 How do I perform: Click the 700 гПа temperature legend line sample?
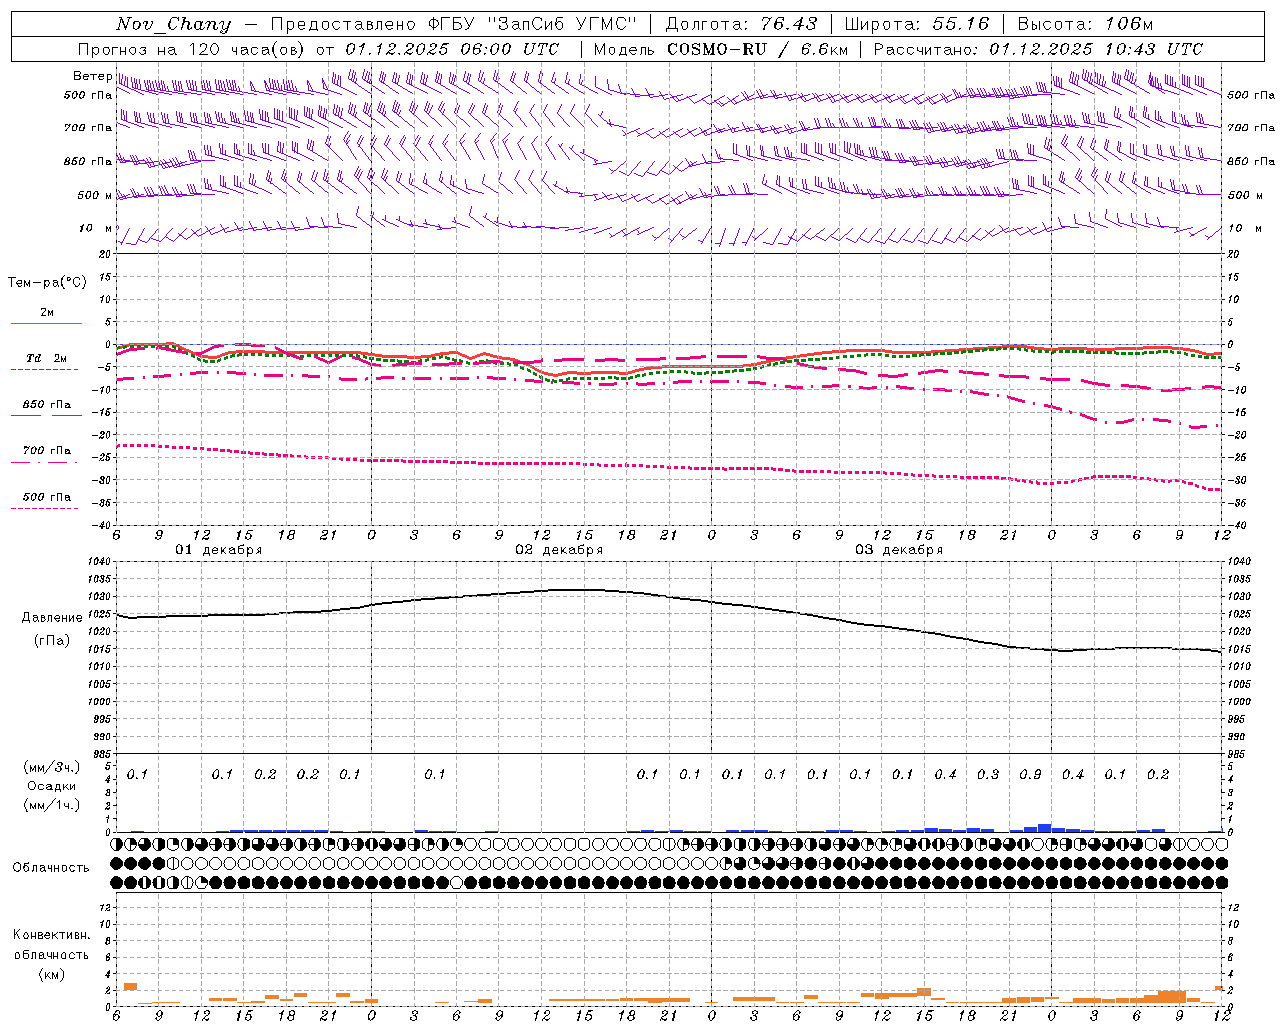click(44, 462)
